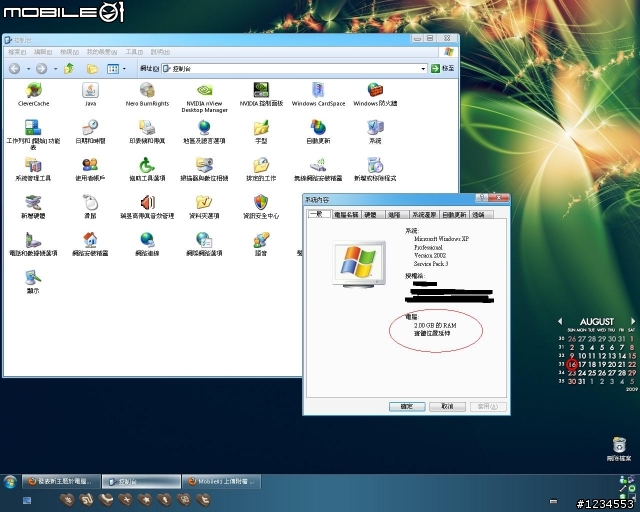Open the accessibility options wheelchair icon
This screenshot has height=512, width=640.
pyautogui.click(x=147, y=169)
